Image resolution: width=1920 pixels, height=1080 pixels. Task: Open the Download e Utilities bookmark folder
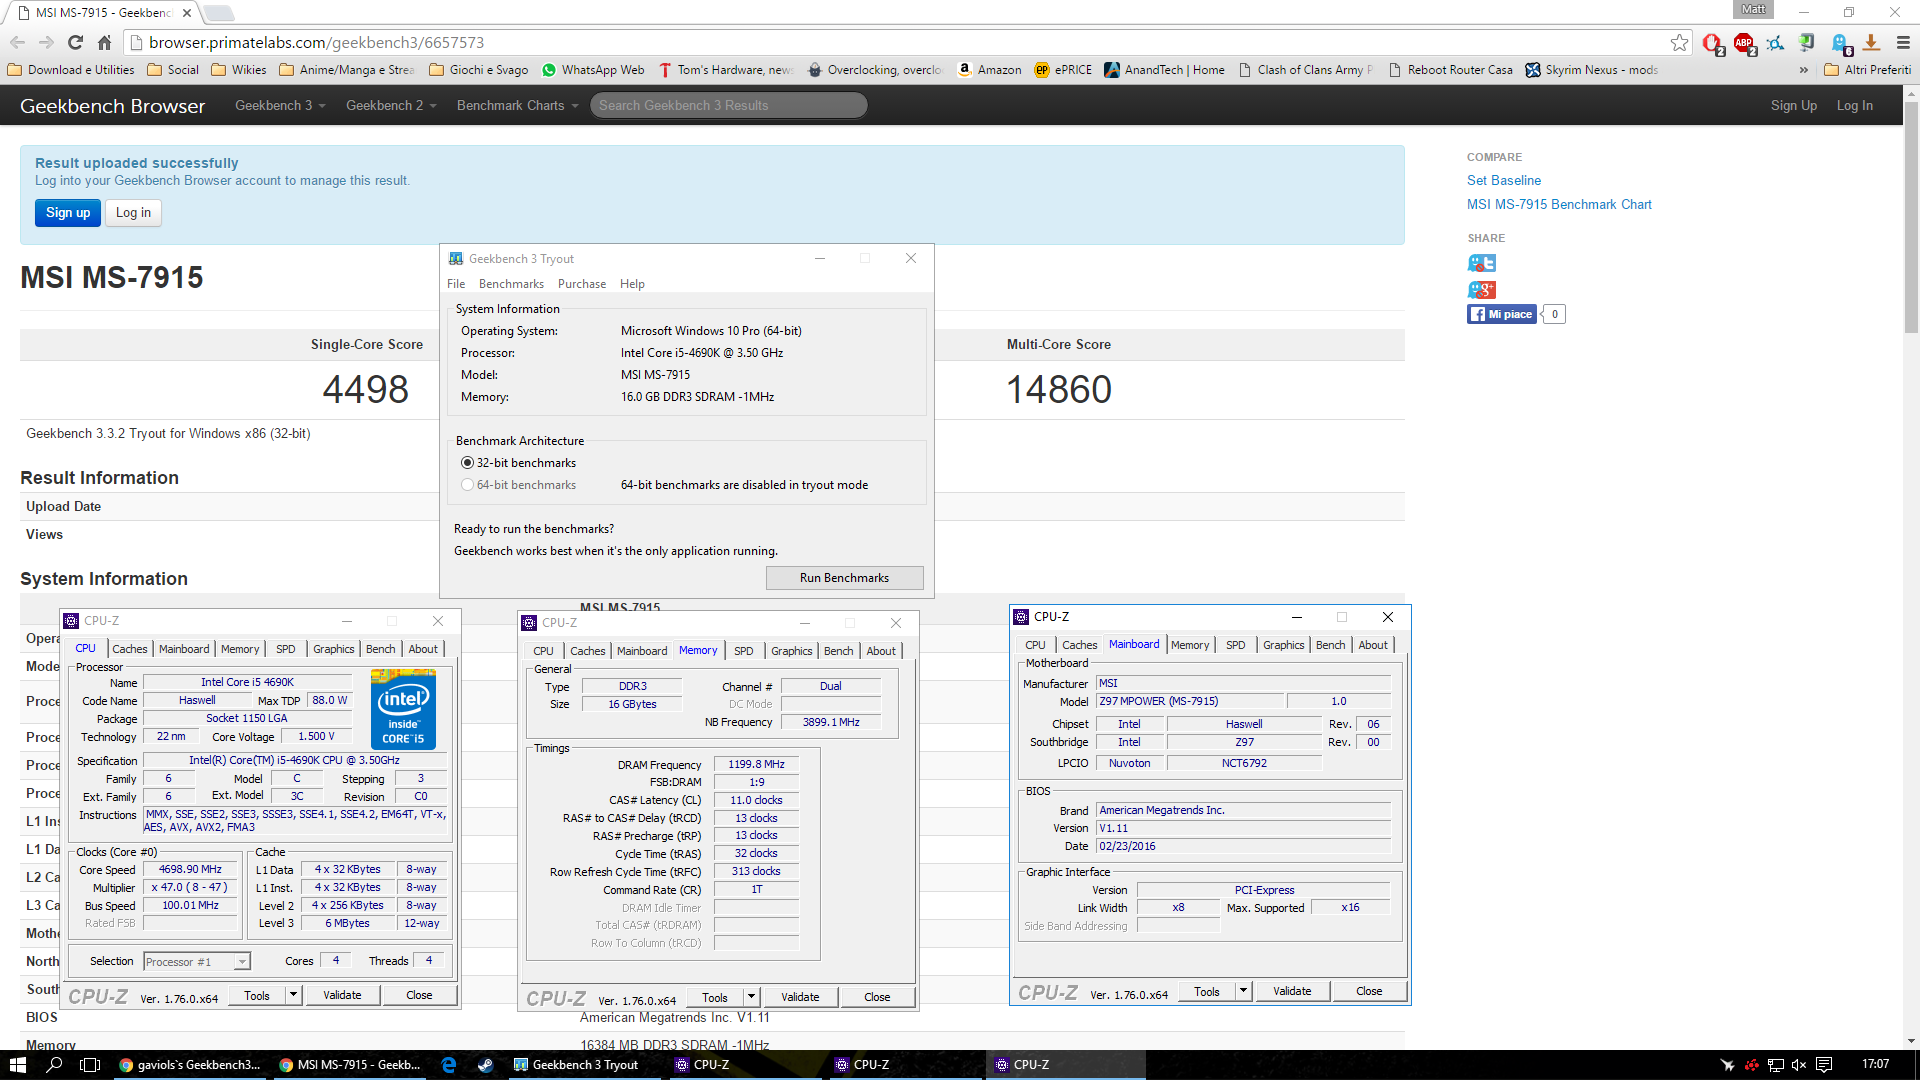click(x=71, y=70)
